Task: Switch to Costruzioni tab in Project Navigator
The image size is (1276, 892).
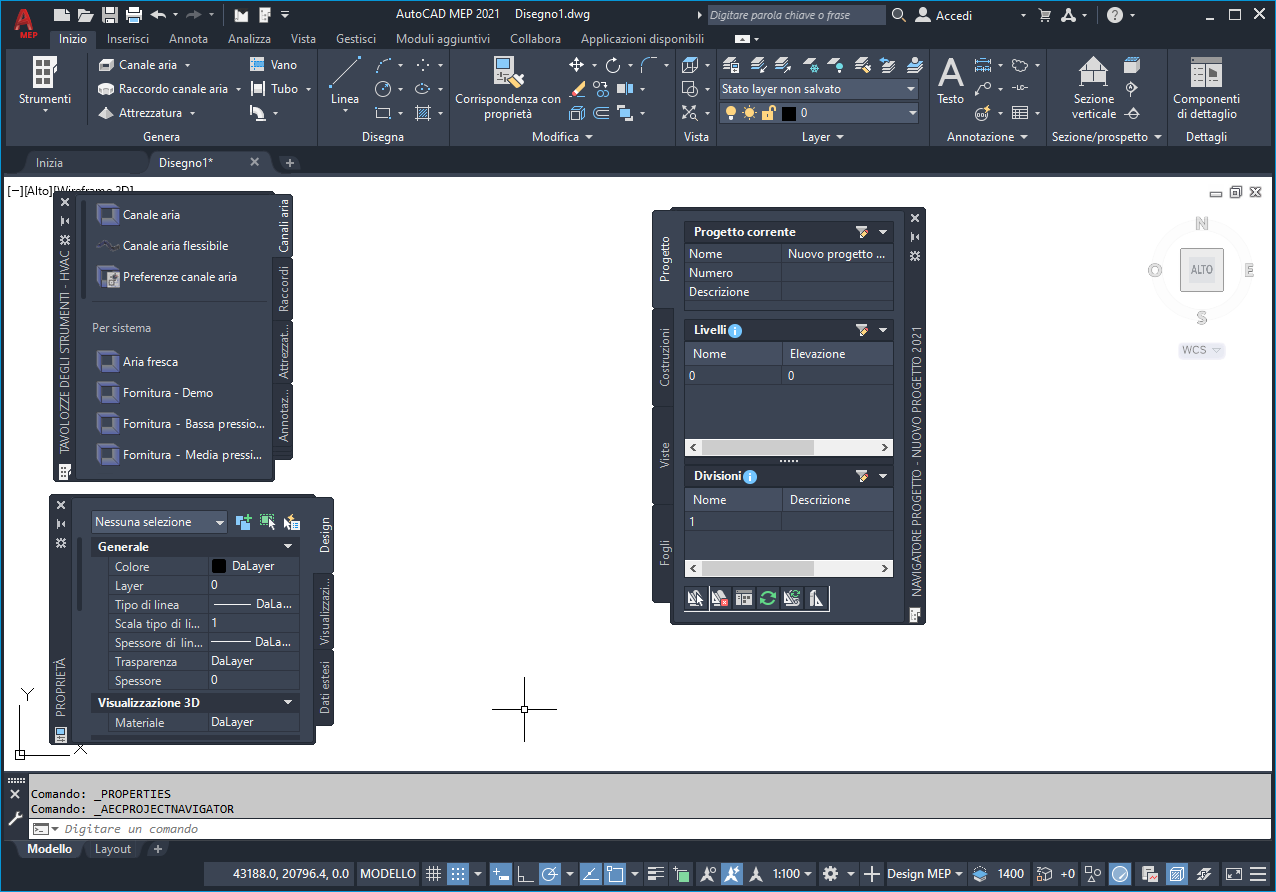Action: click(x=664, y=357)
